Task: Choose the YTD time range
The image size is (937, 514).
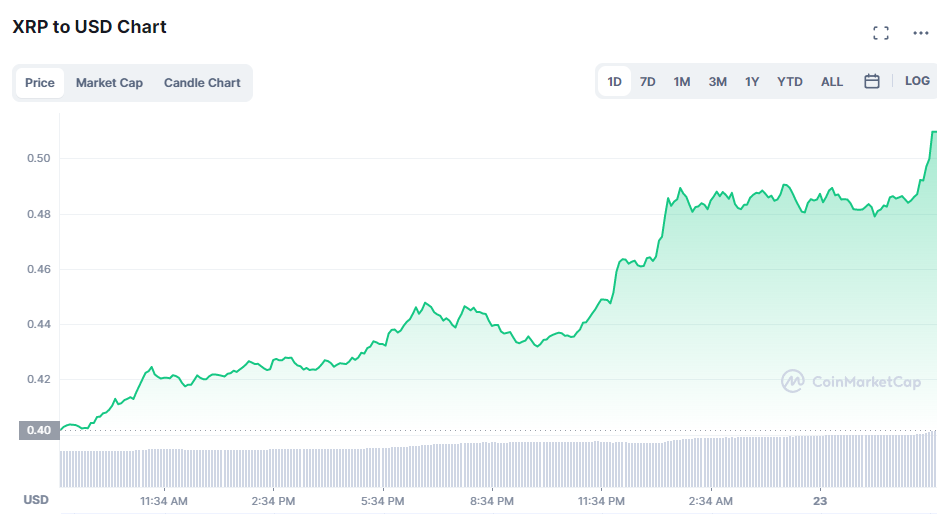Action: [x=789, y=82]
